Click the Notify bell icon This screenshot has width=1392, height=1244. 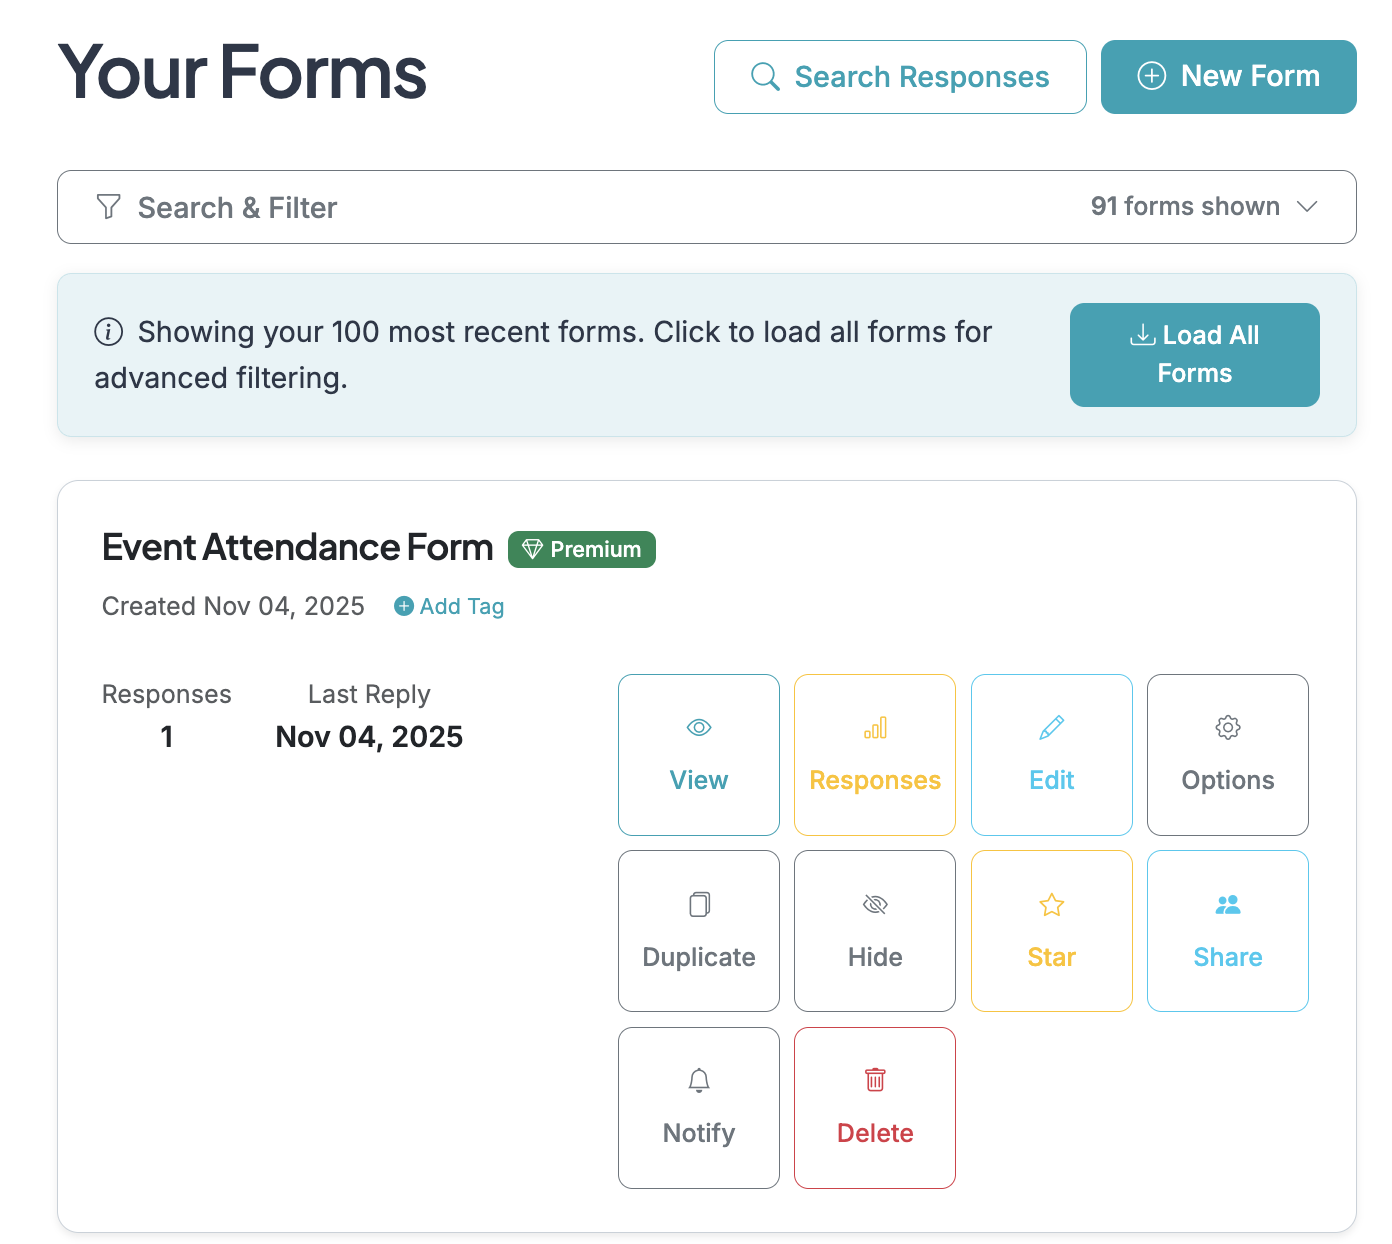698,1080
